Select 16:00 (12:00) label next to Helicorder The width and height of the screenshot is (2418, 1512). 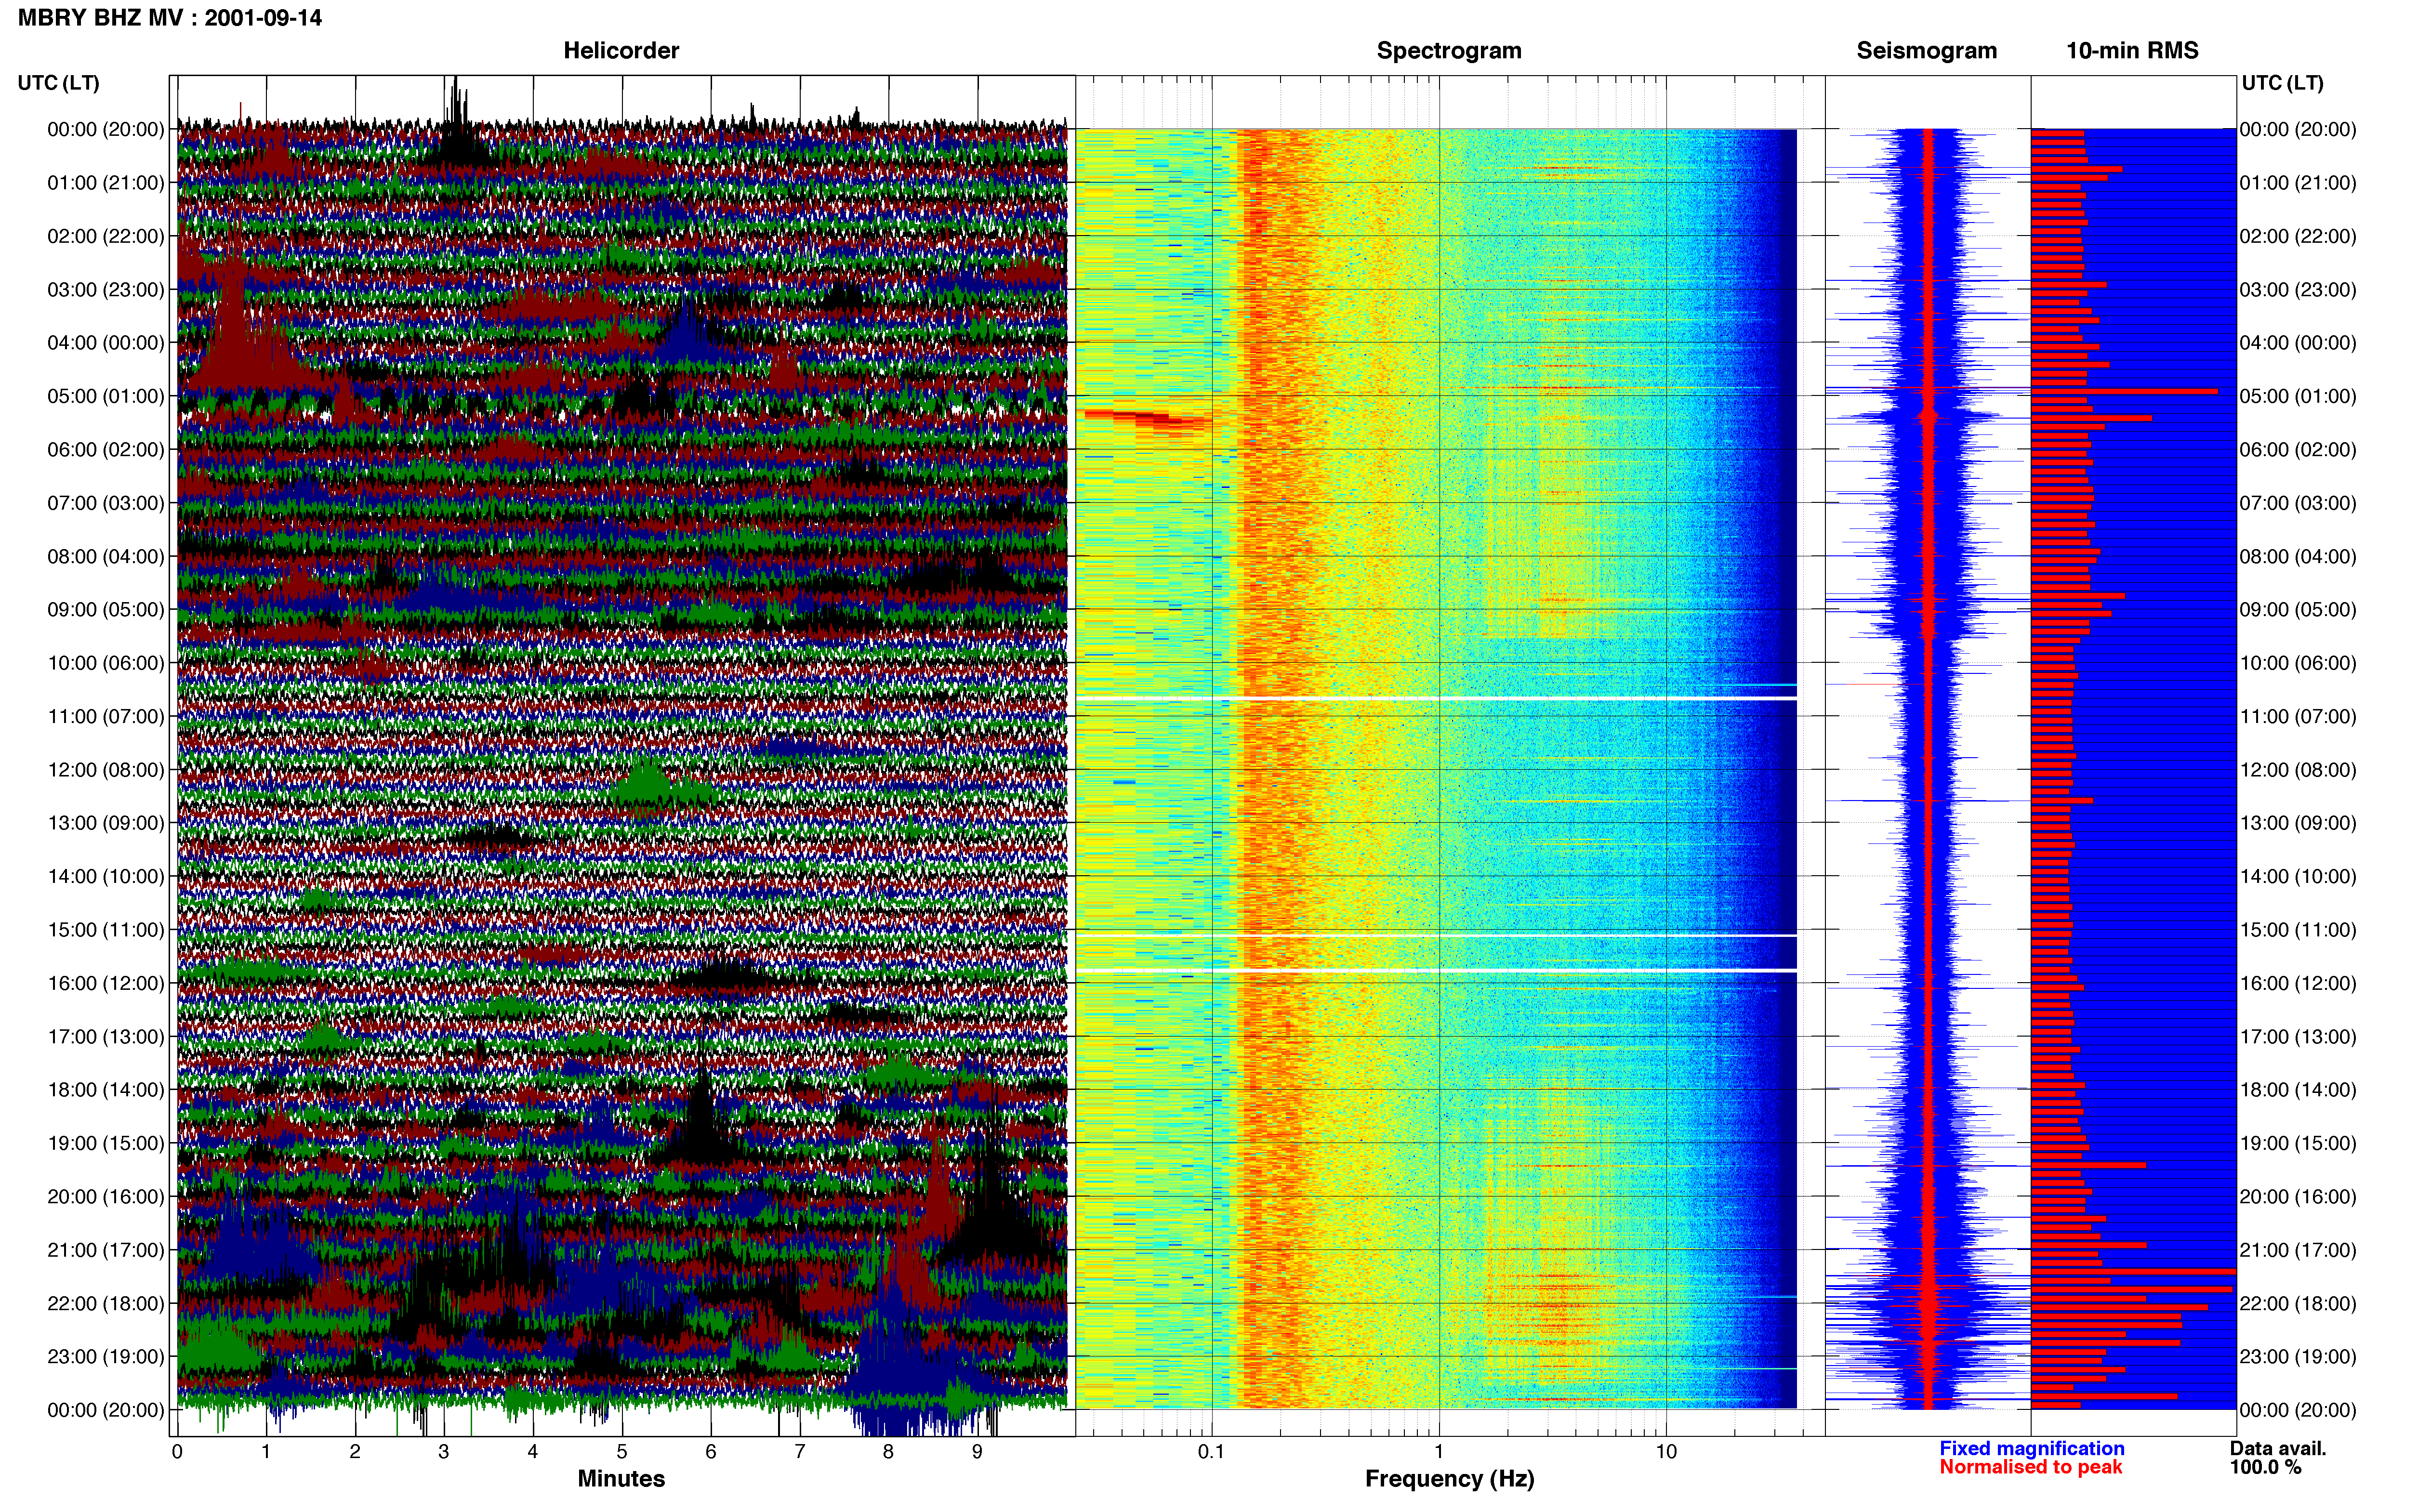106,983
